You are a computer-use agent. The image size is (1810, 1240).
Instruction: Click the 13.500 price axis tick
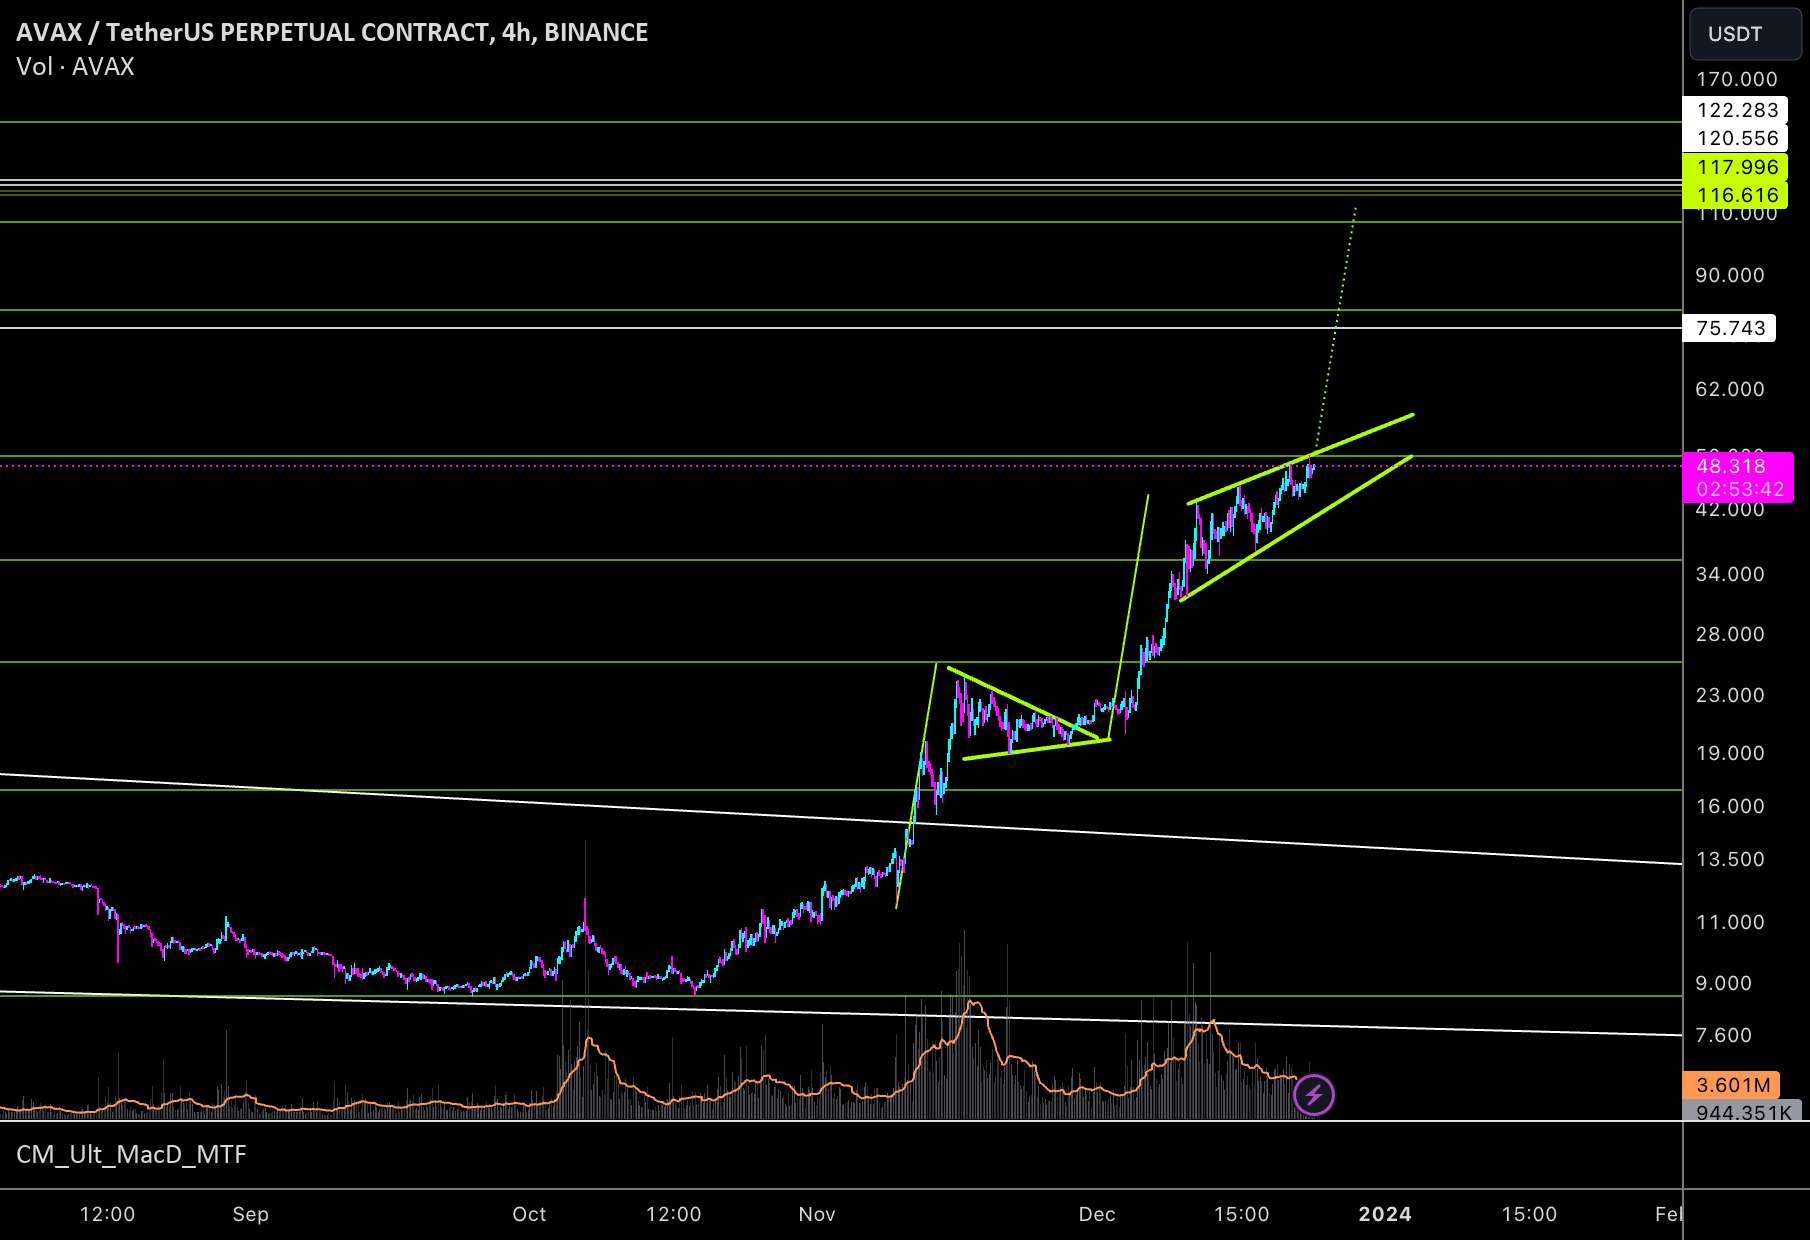click(1730, 859)
